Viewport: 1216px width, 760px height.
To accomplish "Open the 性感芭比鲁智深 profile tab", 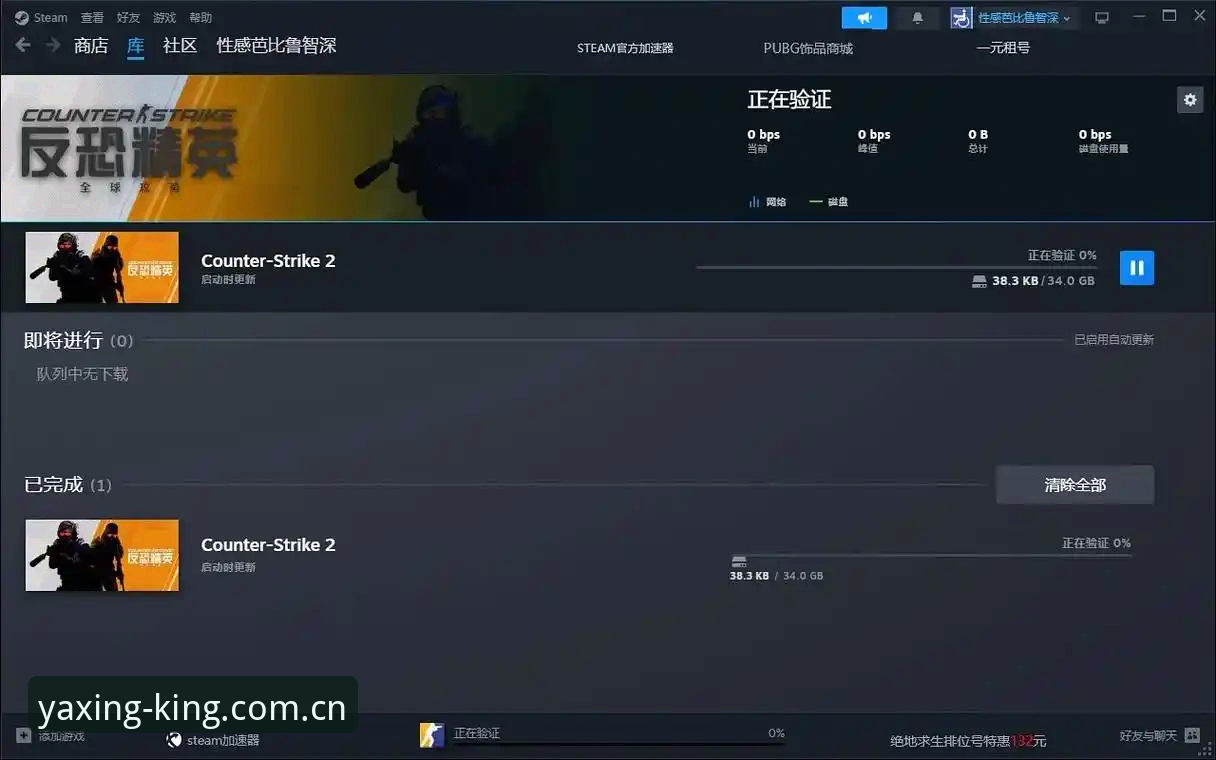I will tap(276, 46).
